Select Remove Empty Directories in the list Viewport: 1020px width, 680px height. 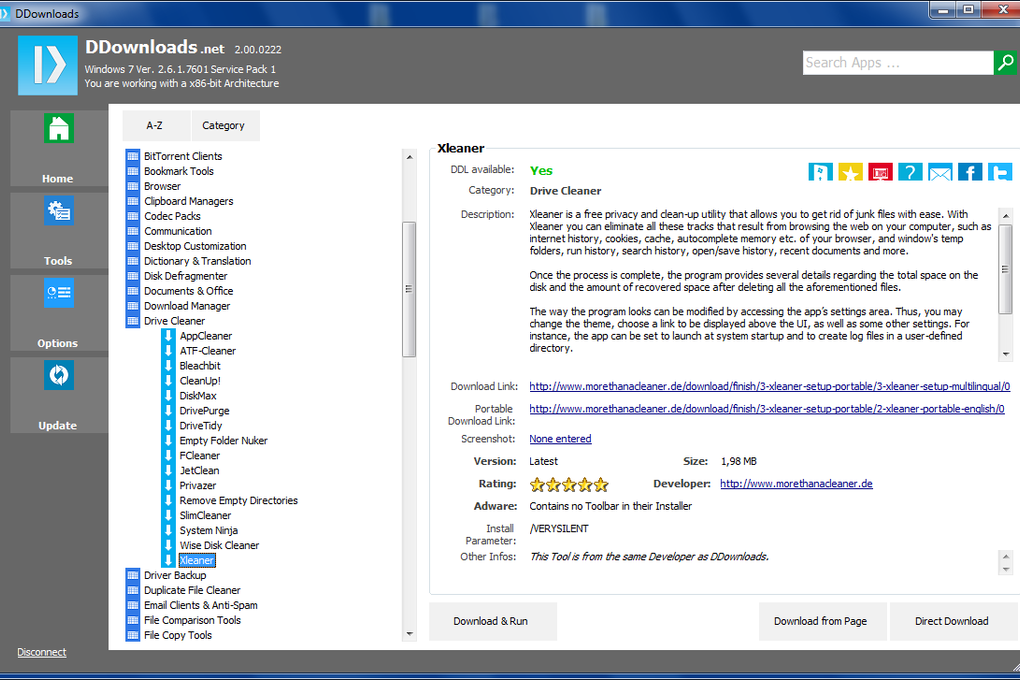pyautogui.click(x=238, y=500)
